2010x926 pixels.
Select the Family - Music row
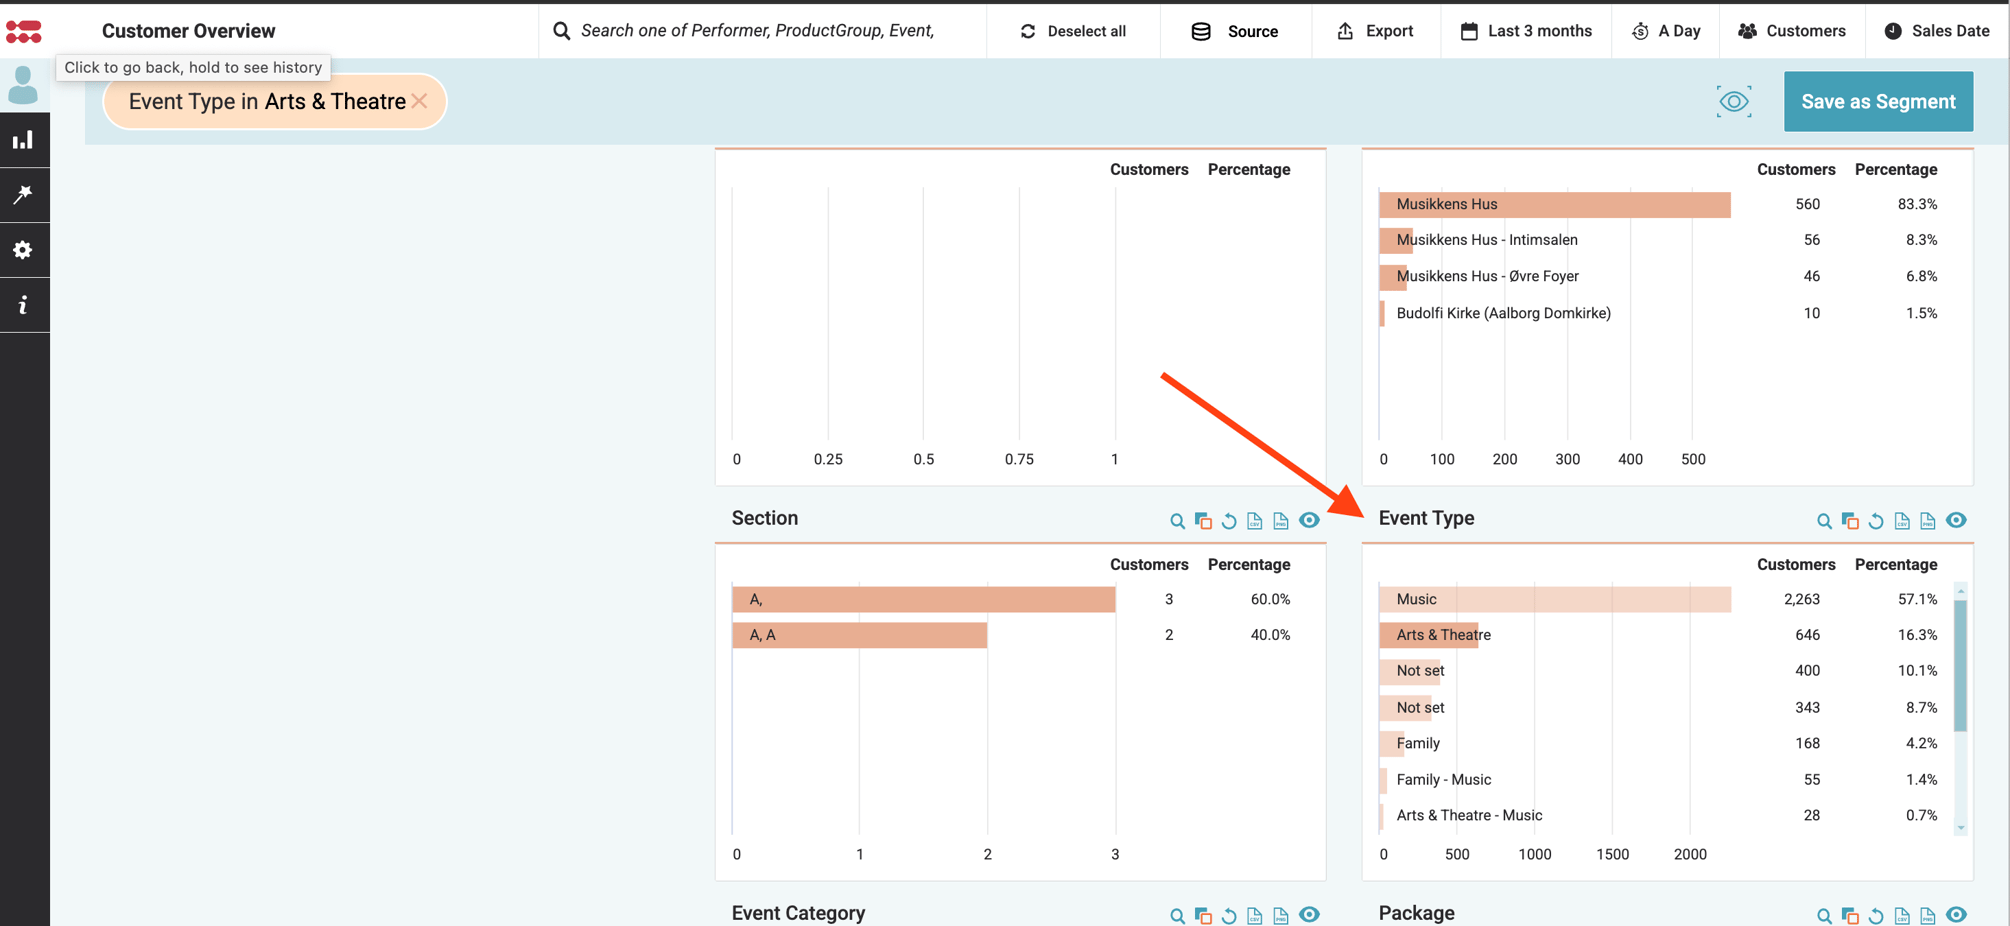coord(1660,779)
